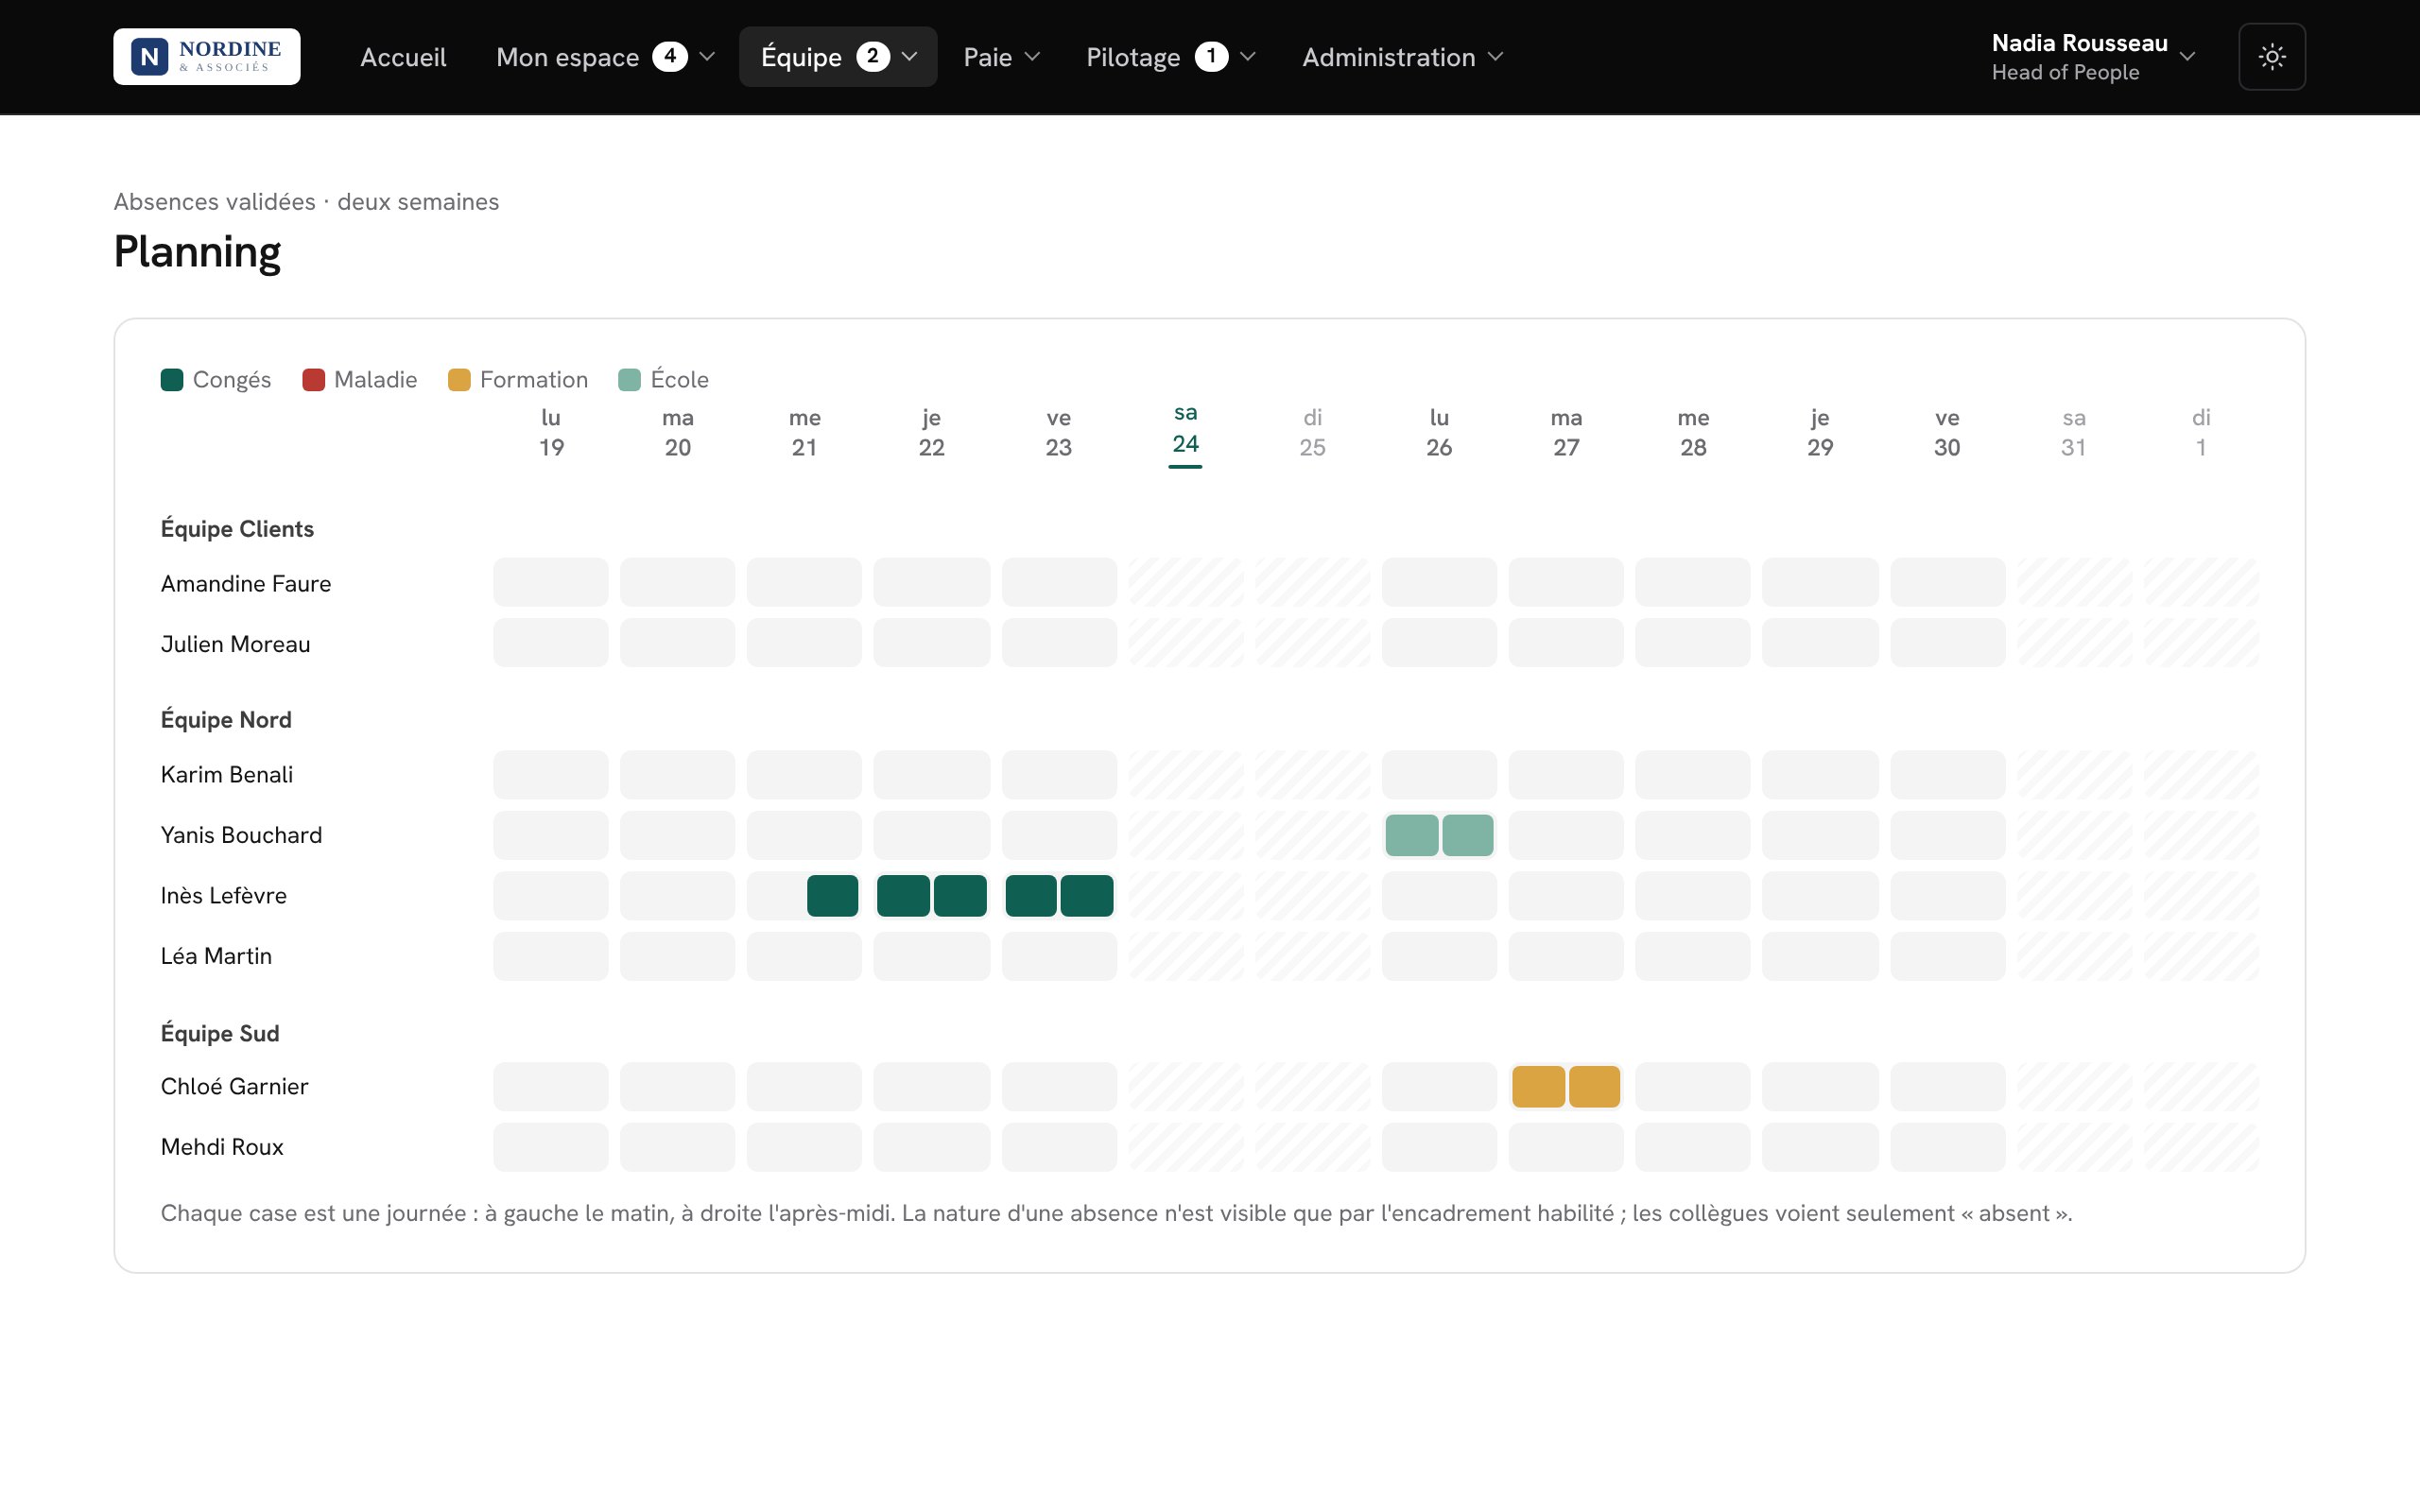
Task: Click the Mehdi Roux row name
Action: pyautogui.click(x=222, y=1147)
